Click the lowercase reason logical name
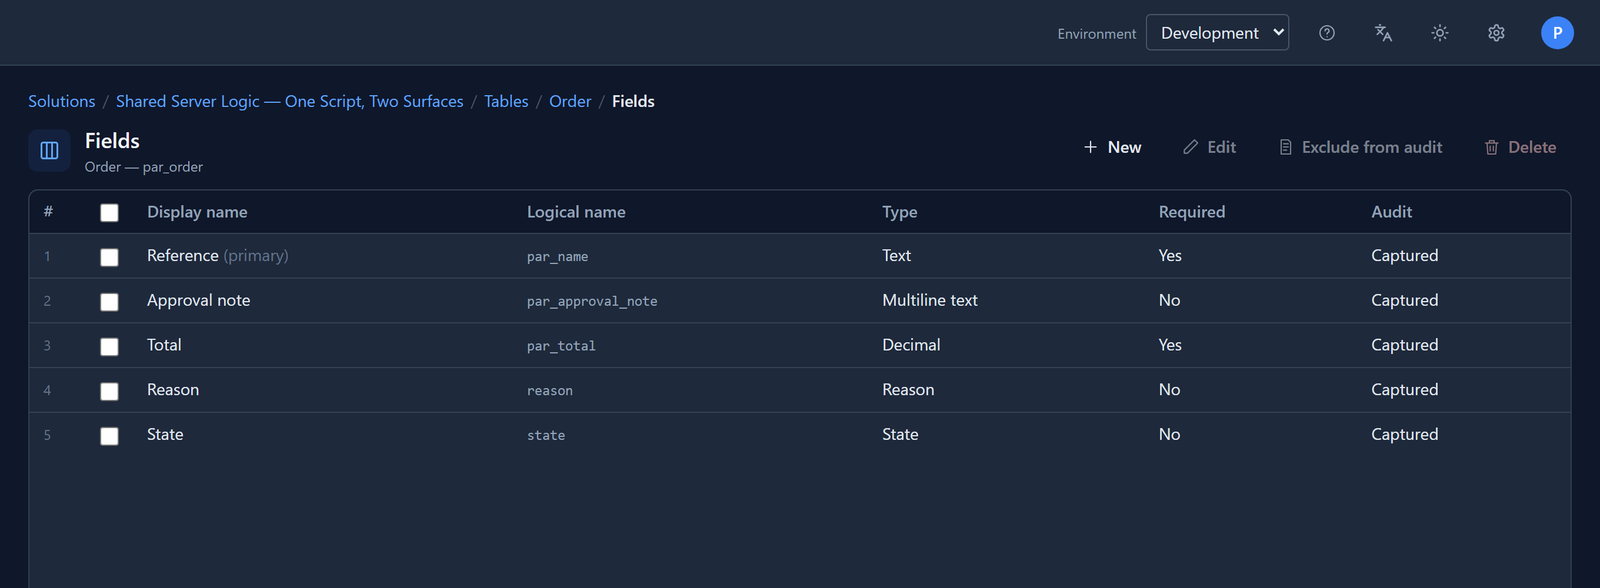The image size is (1600, 588). [x=550, y=391]
